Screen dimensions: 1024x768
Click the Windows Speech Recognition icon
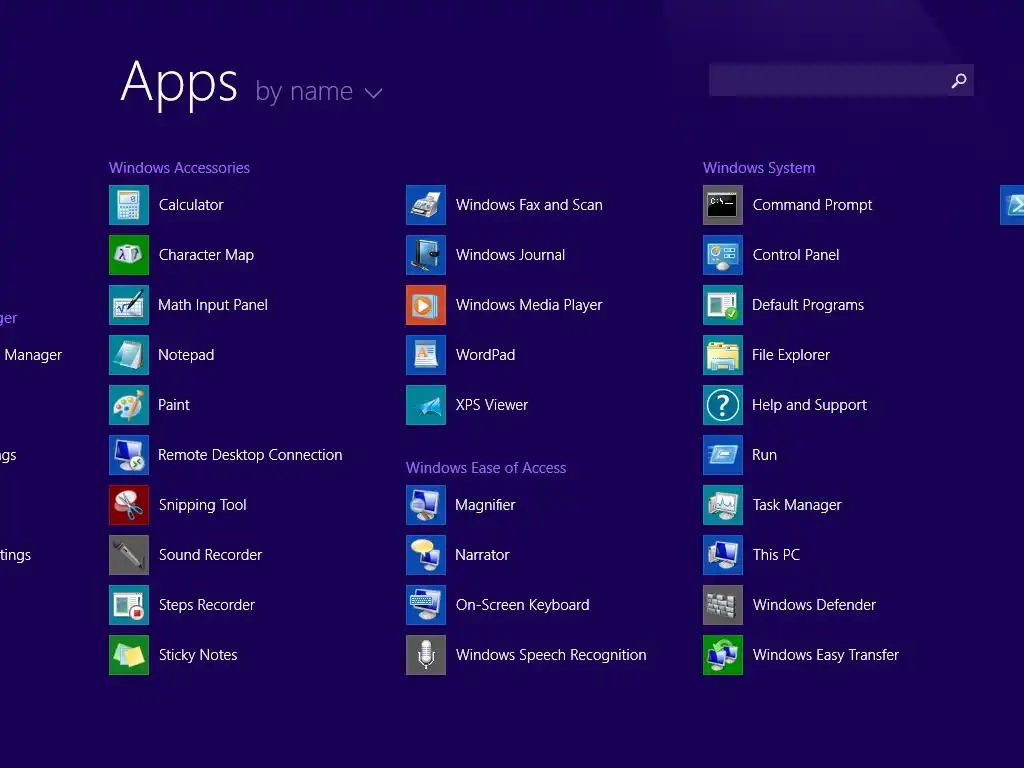coord(426,655)
